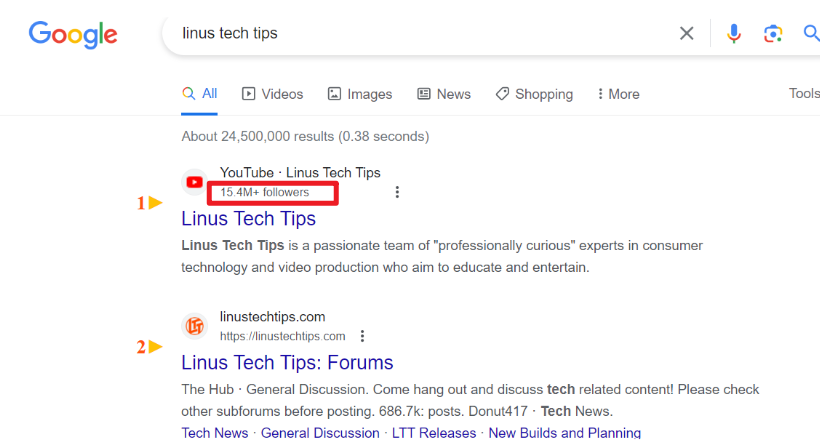The height and width of the screenshot is (442, 820).
Task: Click the linustechtips.com favicon
Action: point(195,326)
